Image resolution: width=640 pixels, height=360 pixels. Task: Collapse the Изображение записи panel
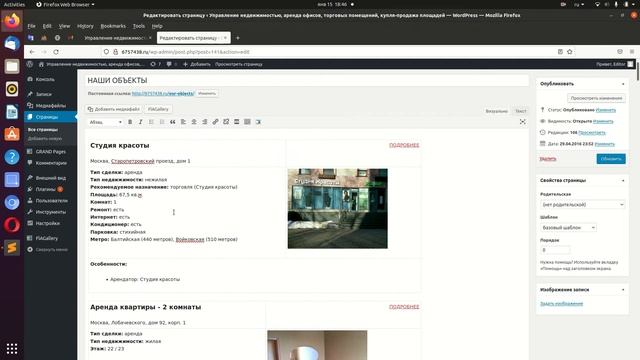coord(623,290)
